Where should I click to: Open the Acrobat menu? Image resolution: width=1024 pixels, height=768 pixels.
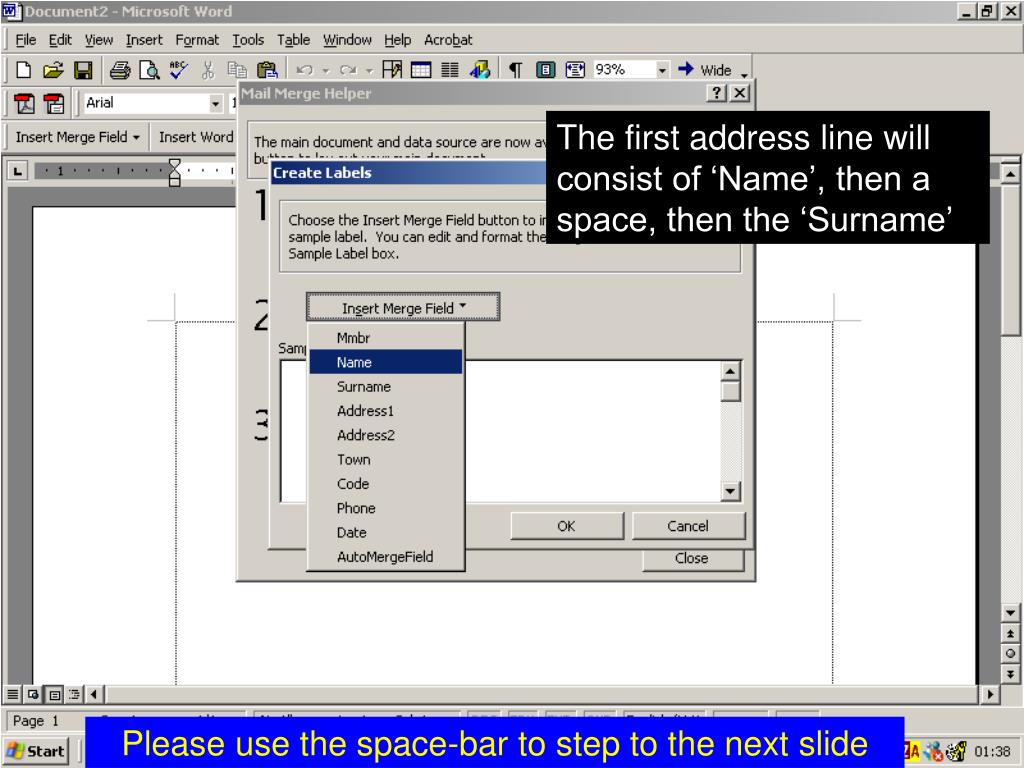pyautogui.click(x=448, y=40)
